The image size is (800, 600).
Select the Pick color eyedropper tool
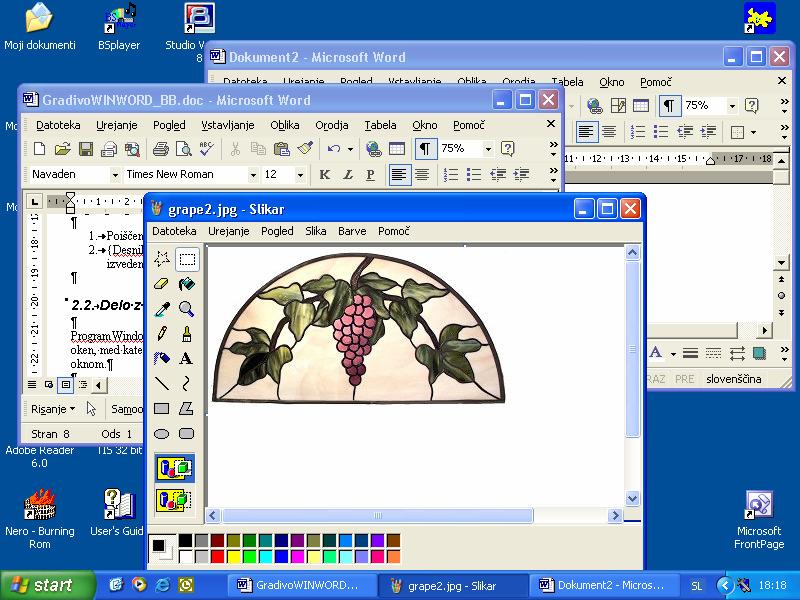(162, 309)
